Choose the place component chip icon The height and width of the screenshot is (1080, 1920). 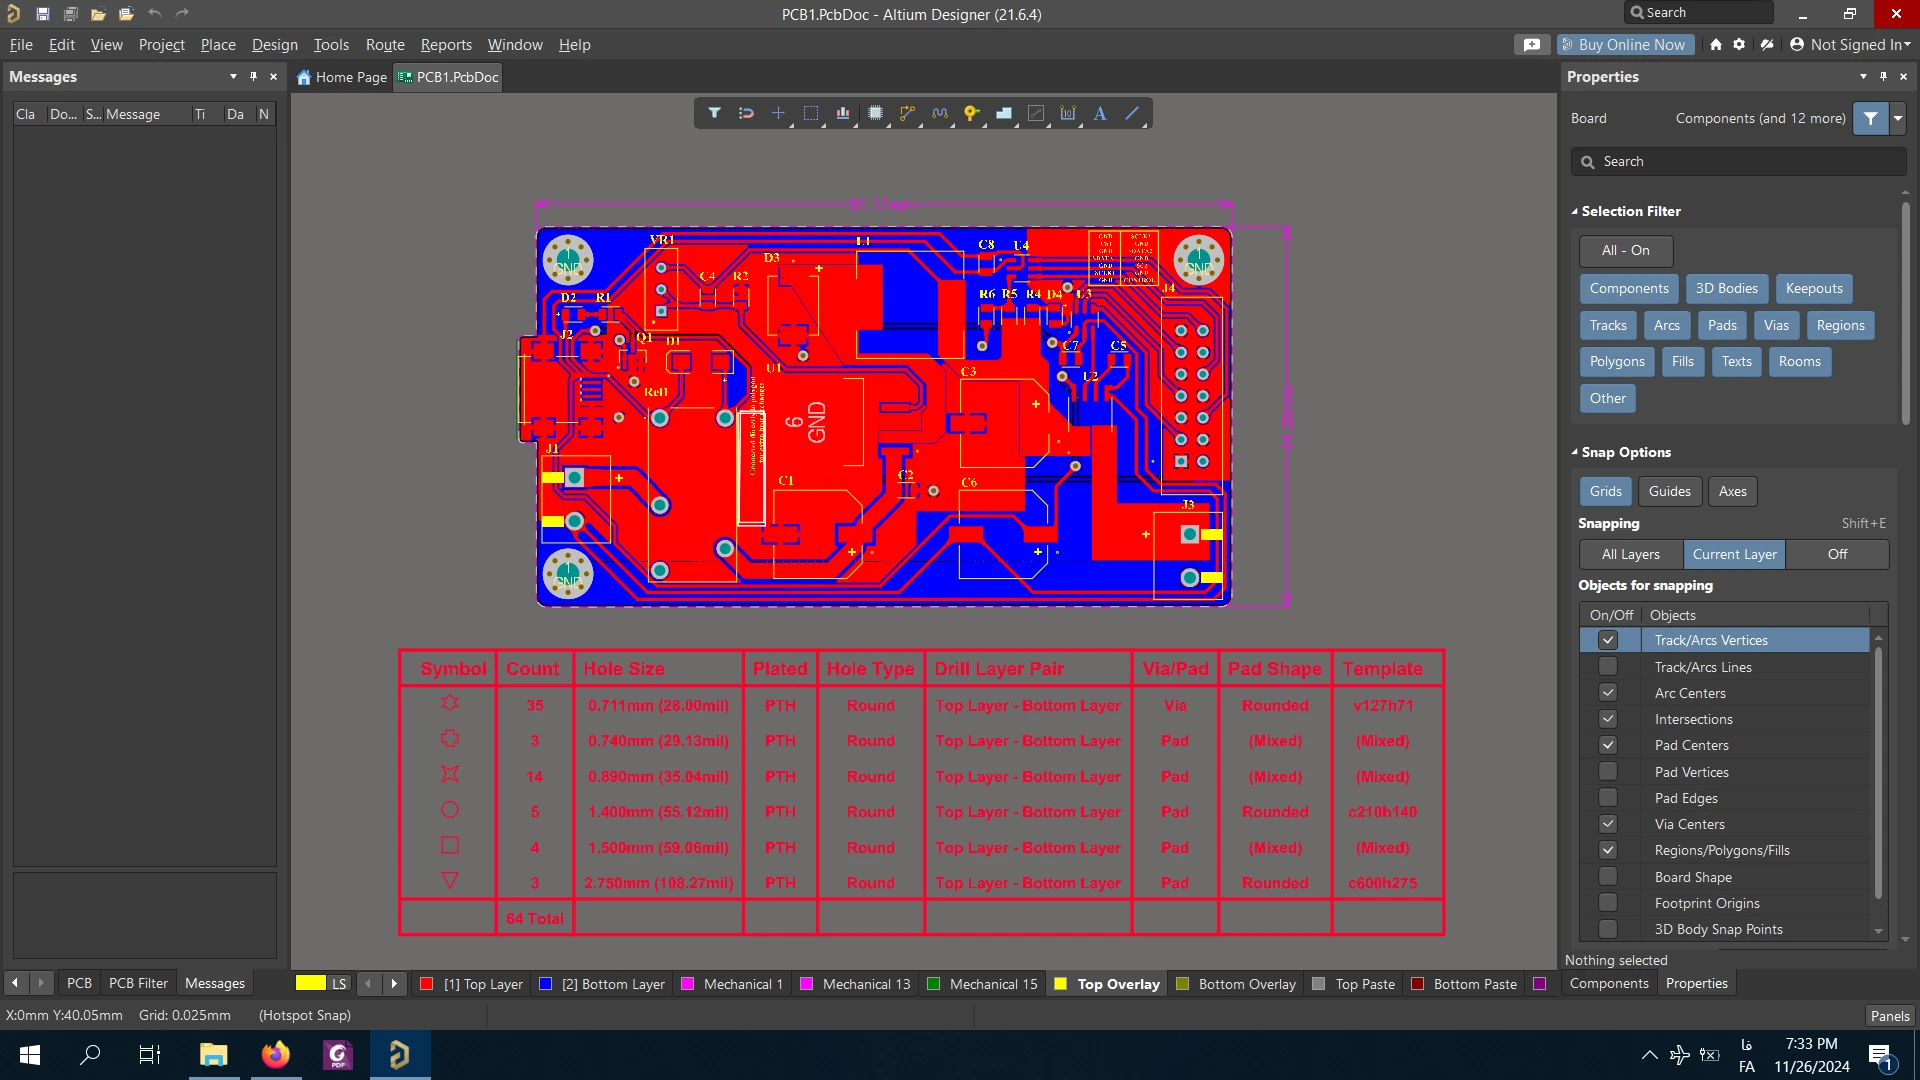(875, 113)
